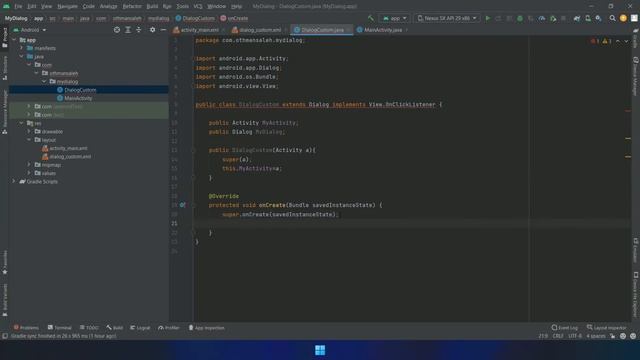Sync project with Gradle files icon
Viewport: 640px width, 360px height.
577,18
